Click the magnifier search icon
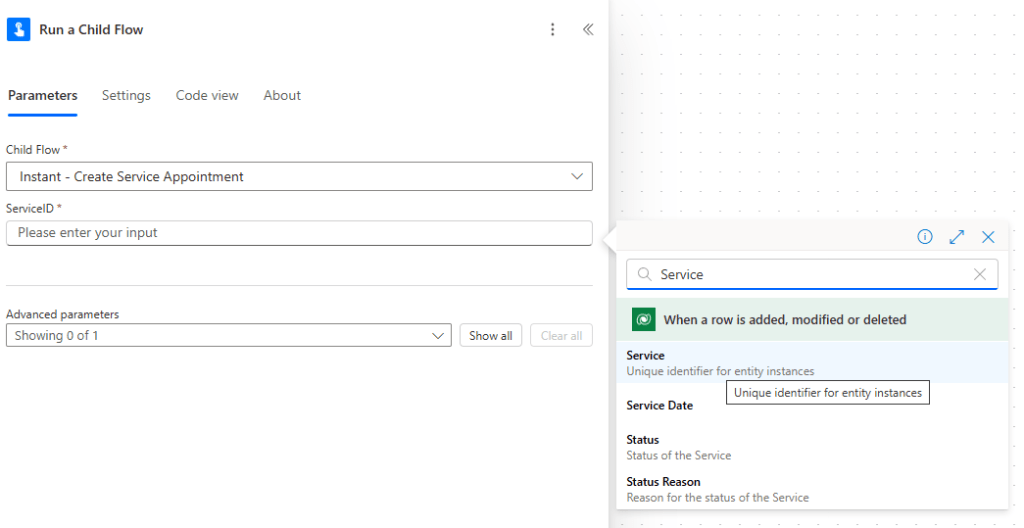The height and width of the screenshot is (528, 1024). (644, 274)
